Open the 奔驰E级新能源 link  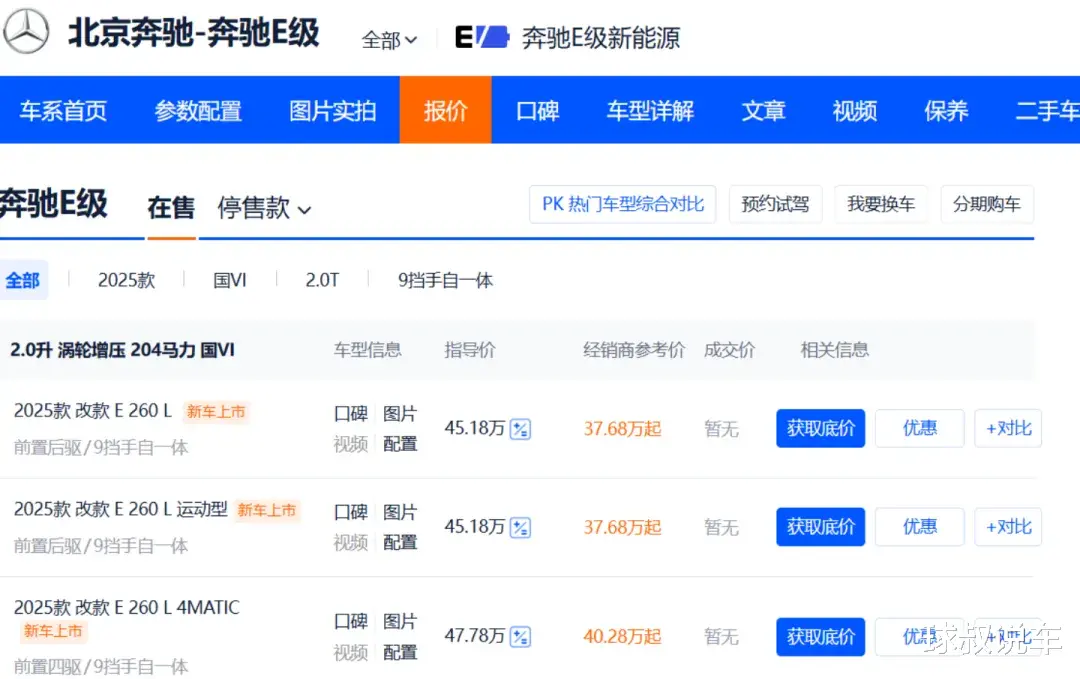[x=601, y=38]
